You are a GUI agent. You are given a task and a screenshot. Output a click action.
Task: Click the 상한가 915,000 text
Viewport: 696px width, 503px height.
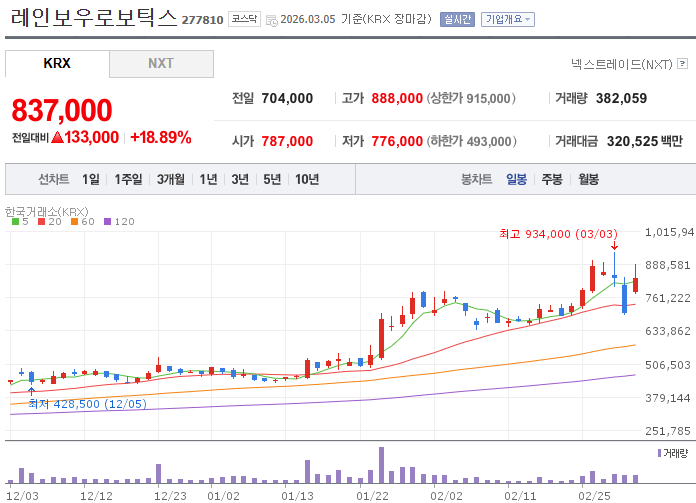tap(471, 98)
